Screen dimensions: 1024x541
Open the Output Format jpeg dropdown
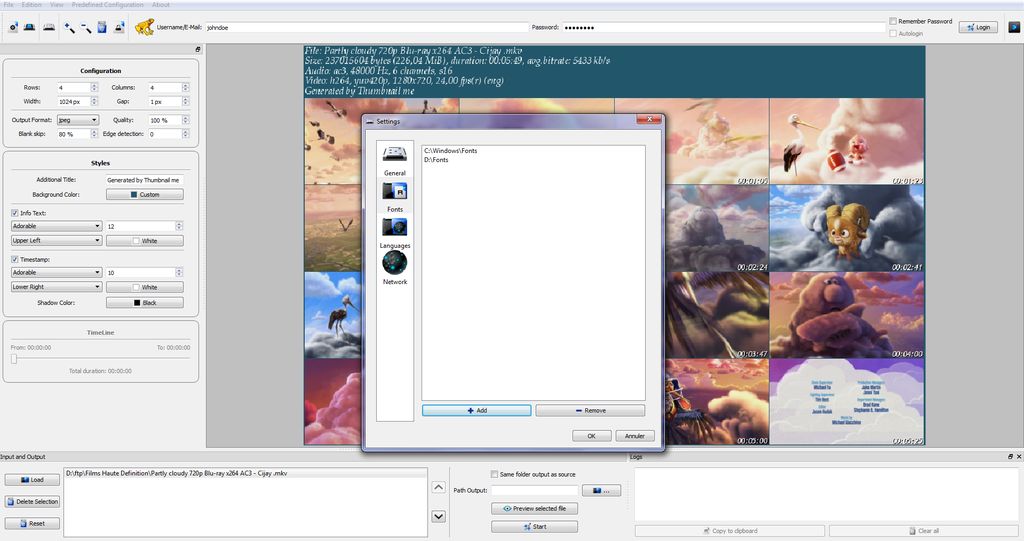pyautogui.click(x=78, y=120)
